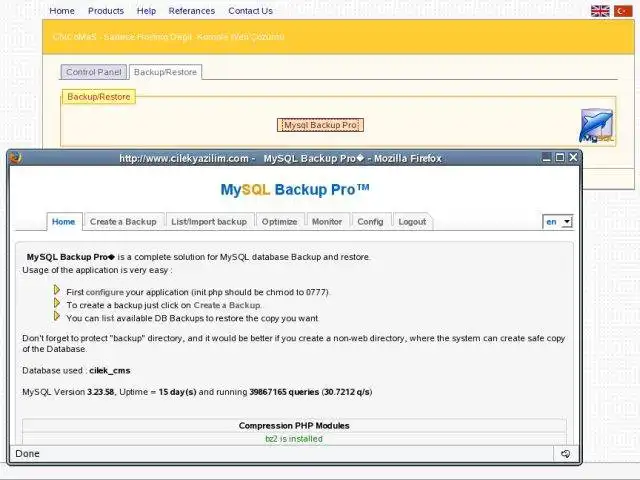Open the Products menu item
The width and height of the screenshot is (640, 480).
(106, 11)
